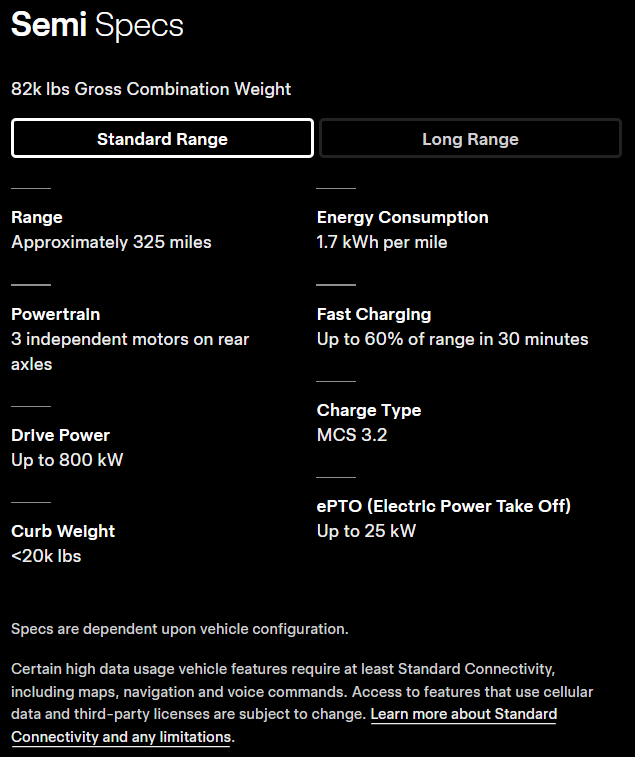635x757 pixels.
Task: Select the Approximately 325 miles value
Action: pyautogui.click(x=111, y=242)
